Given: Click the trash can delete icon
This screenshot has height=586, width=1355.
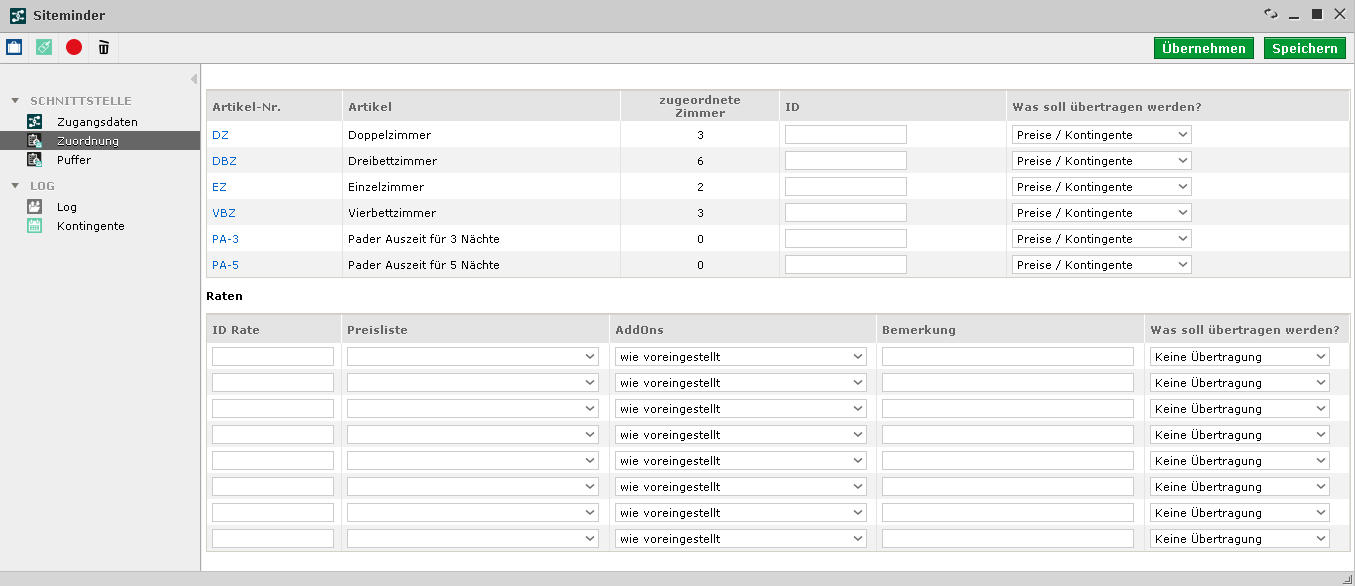Looking at the screenshot, I should pos(104,47).
